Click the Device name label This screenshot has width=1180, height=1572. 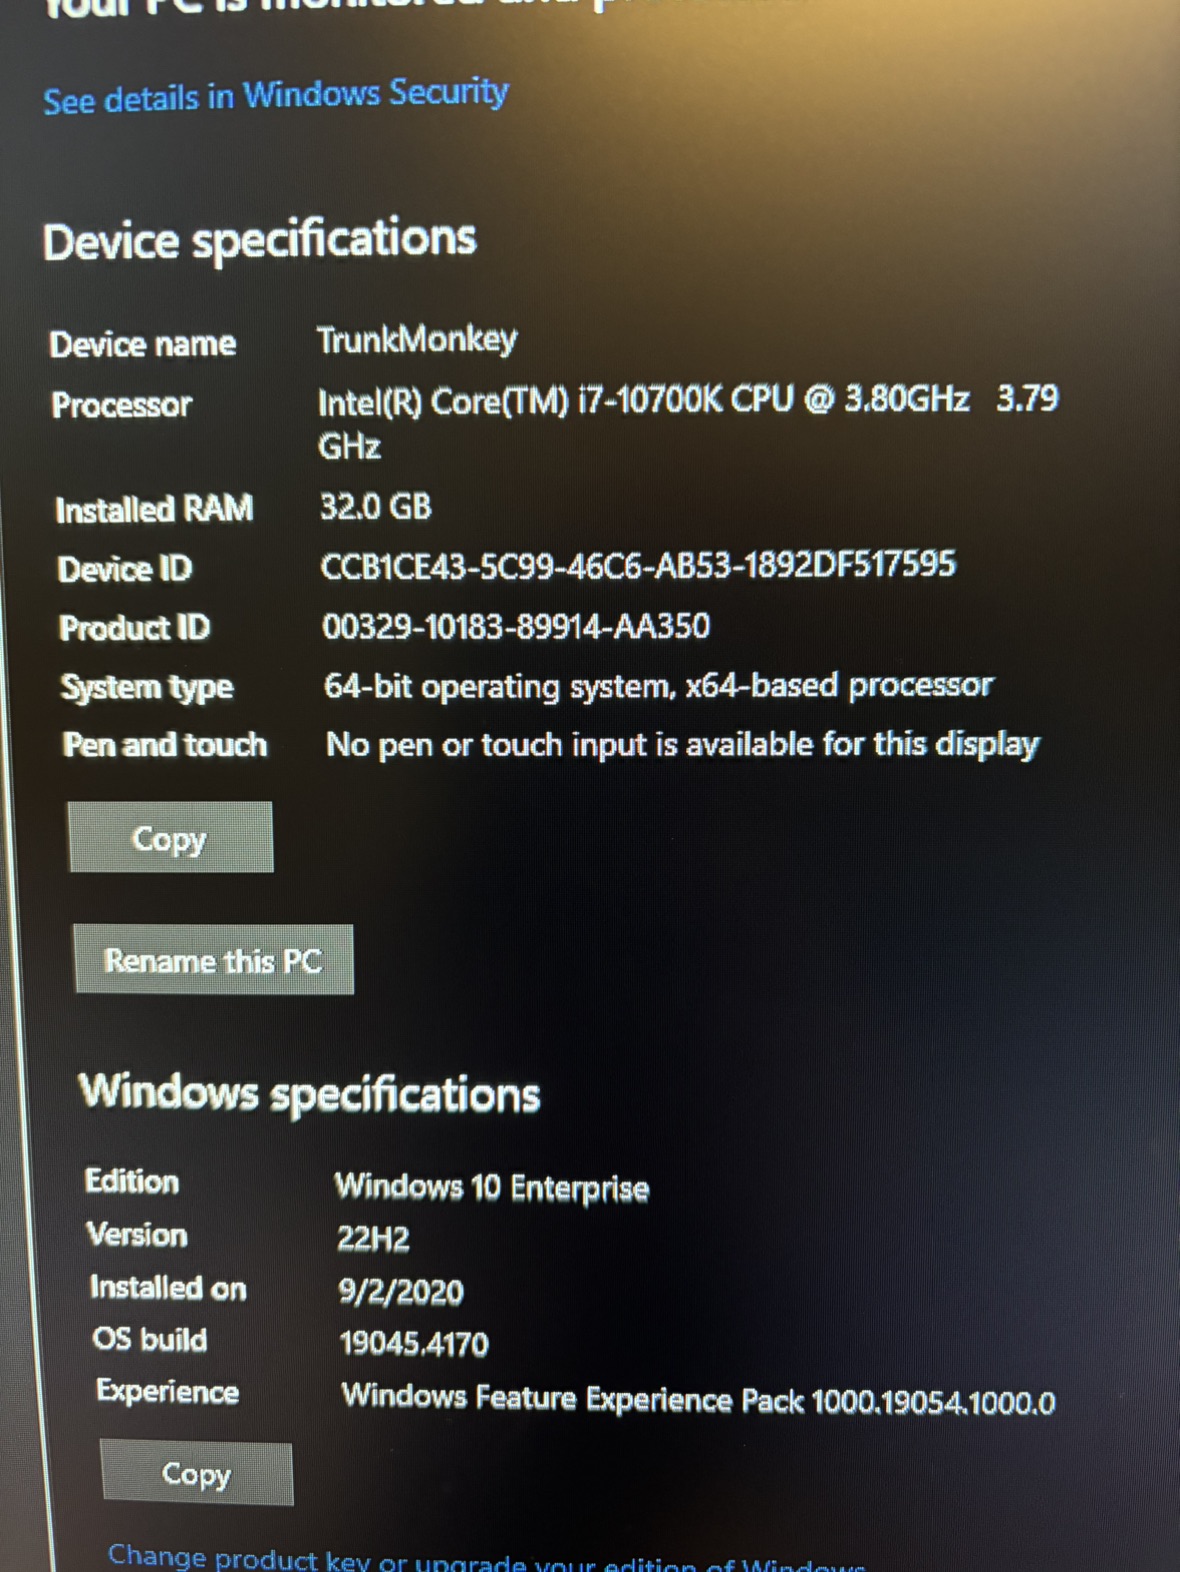(143, 344)
